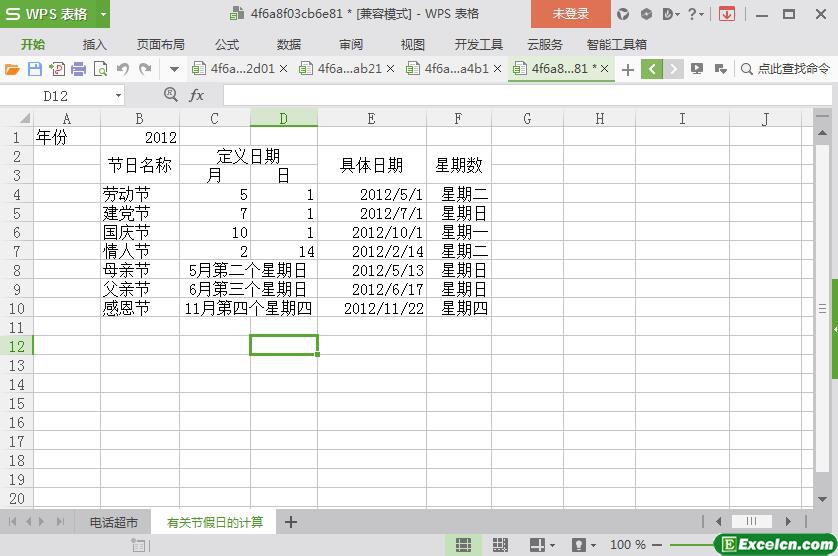Viewport: 838px width, 556px height.
Task: Open file with folder icon
Action: [x=12, y=69]
